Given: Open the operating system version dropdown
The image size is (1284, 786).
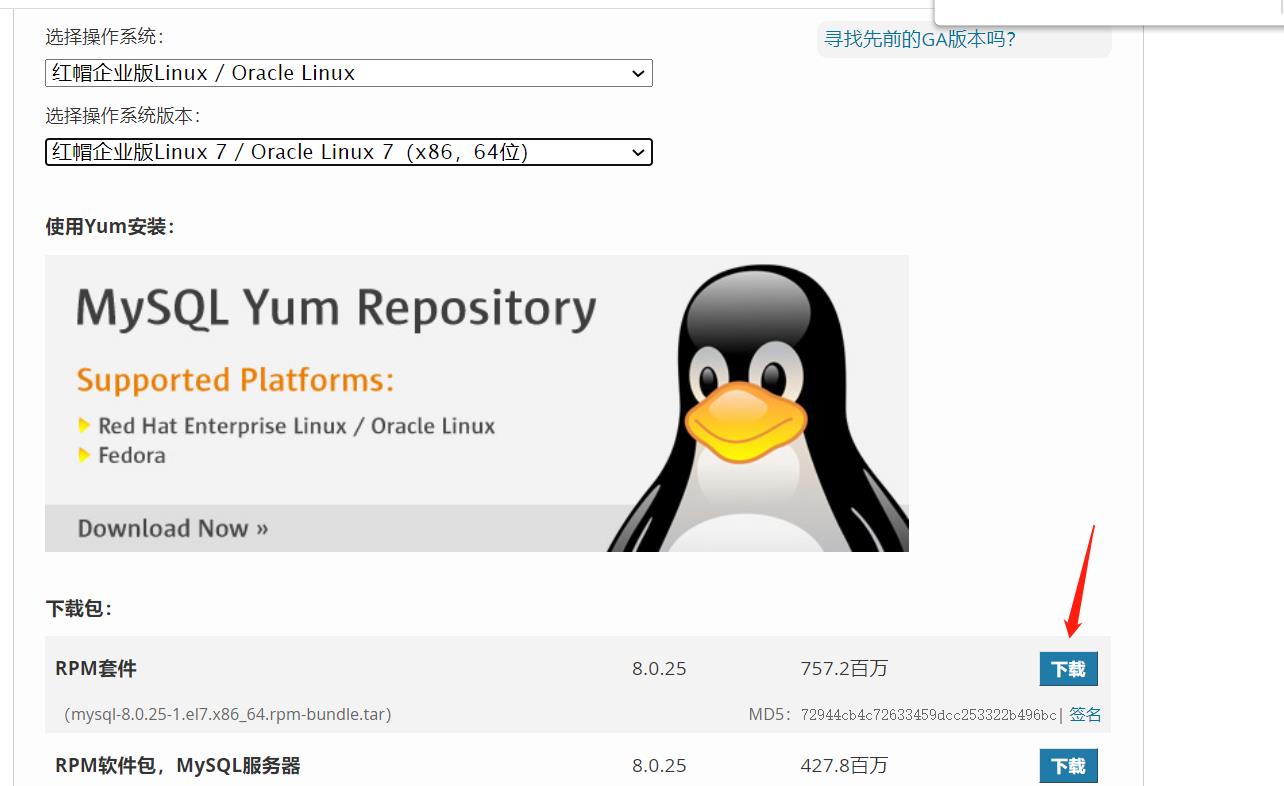Looking at the screenshot, I should (349, 152).
